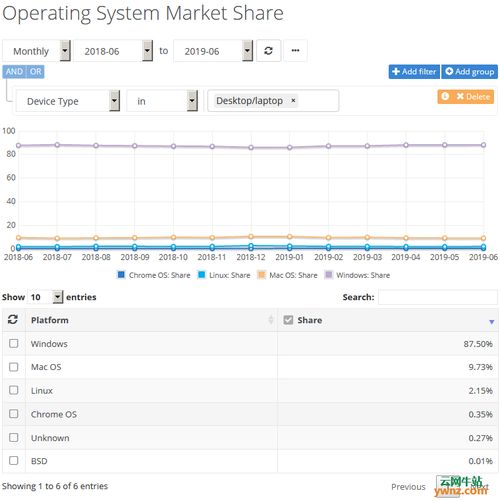Click the 2019-01 x-axis label
The image size is (500, 501).
tap(289, 257)
